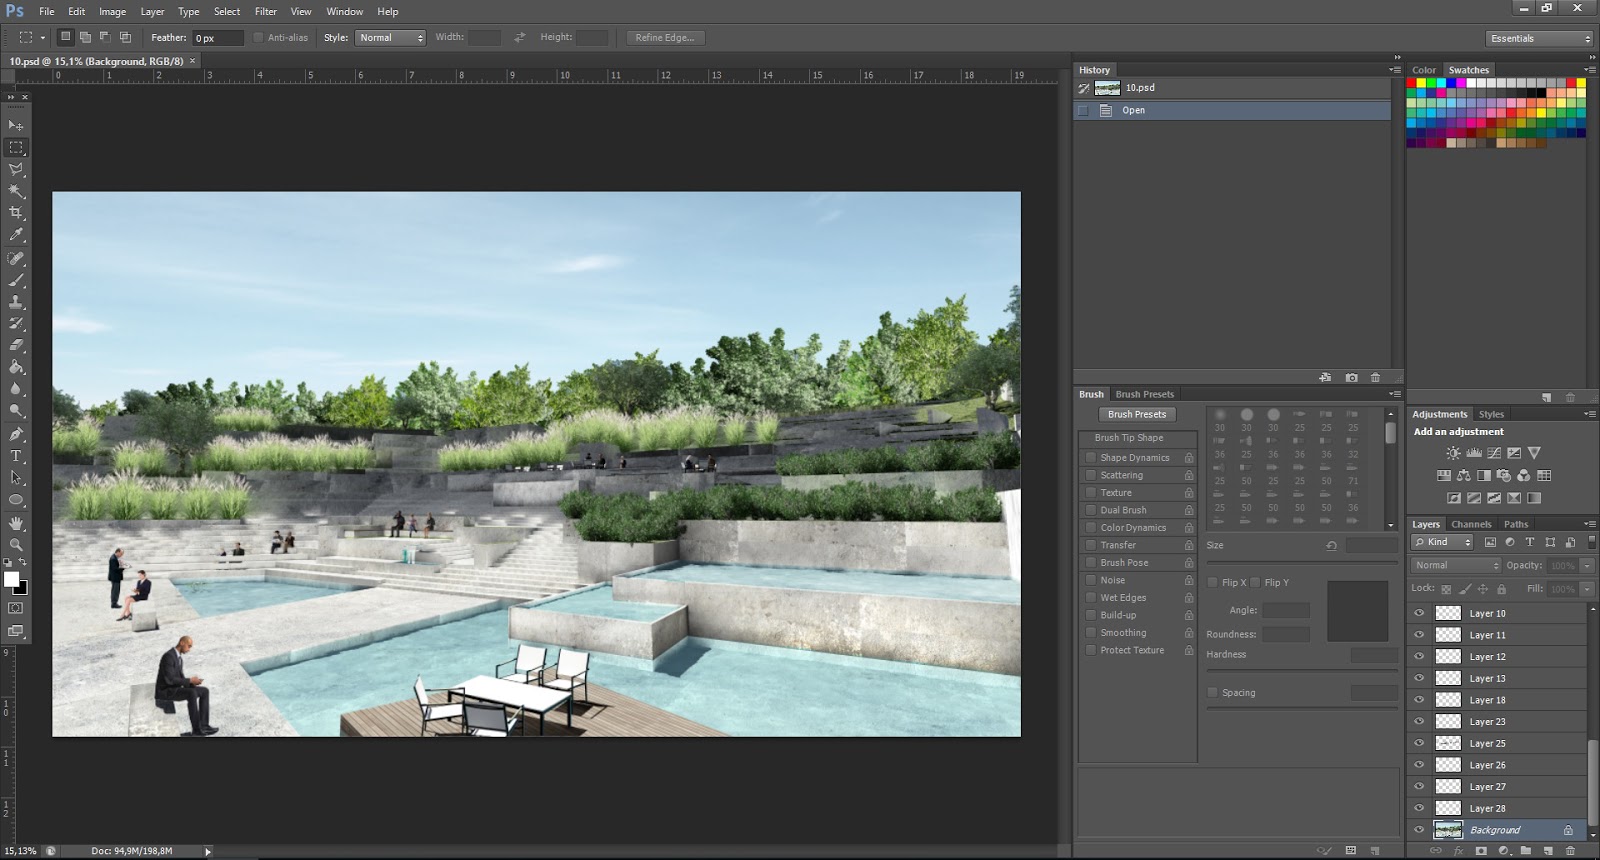This screenshot has height=860, width=1600.
Task: Open the Layer menu
Action: tap(152, 11)
